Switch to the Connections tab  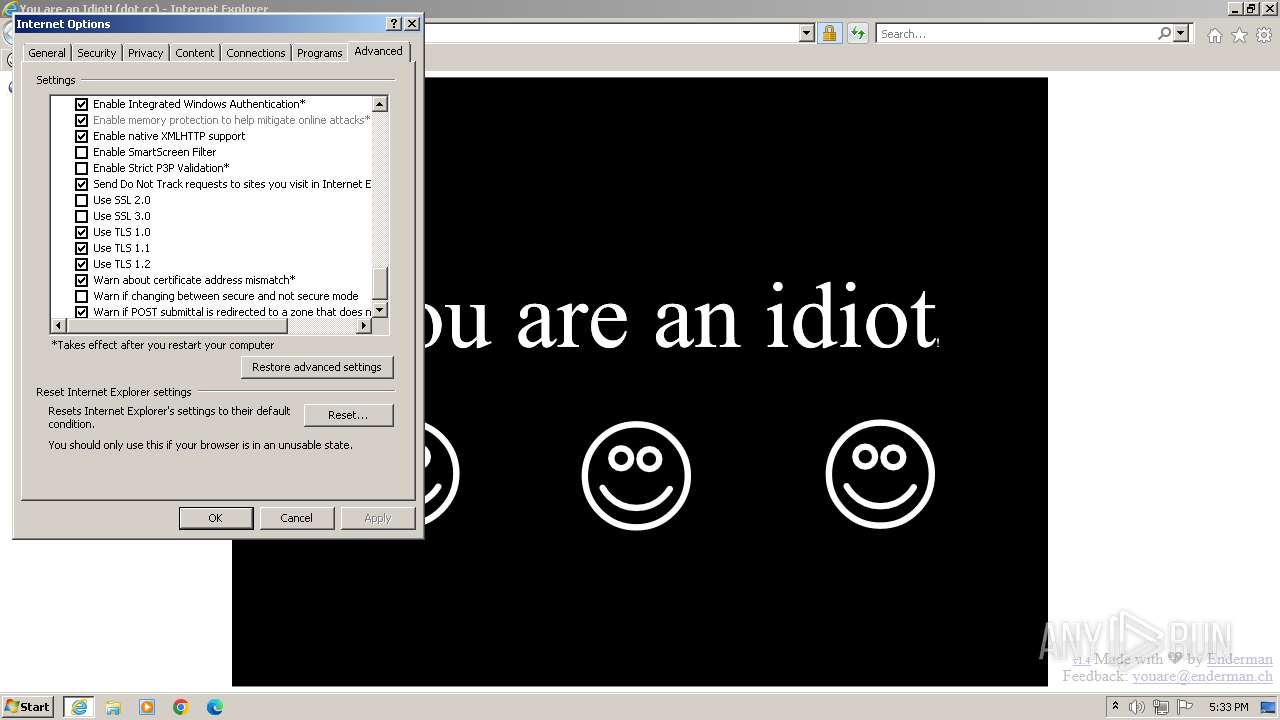coord(256,53)
